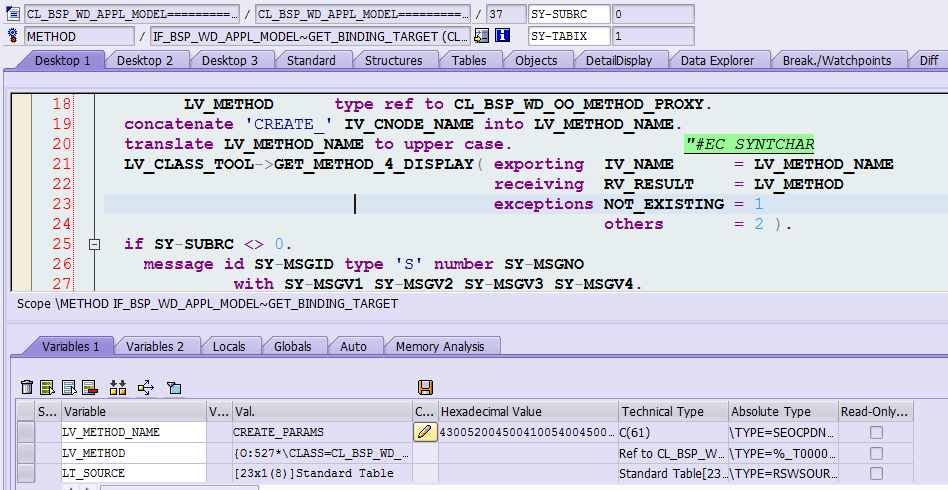Select the Memory Analysis tab
948x490 pixels.
440,347
